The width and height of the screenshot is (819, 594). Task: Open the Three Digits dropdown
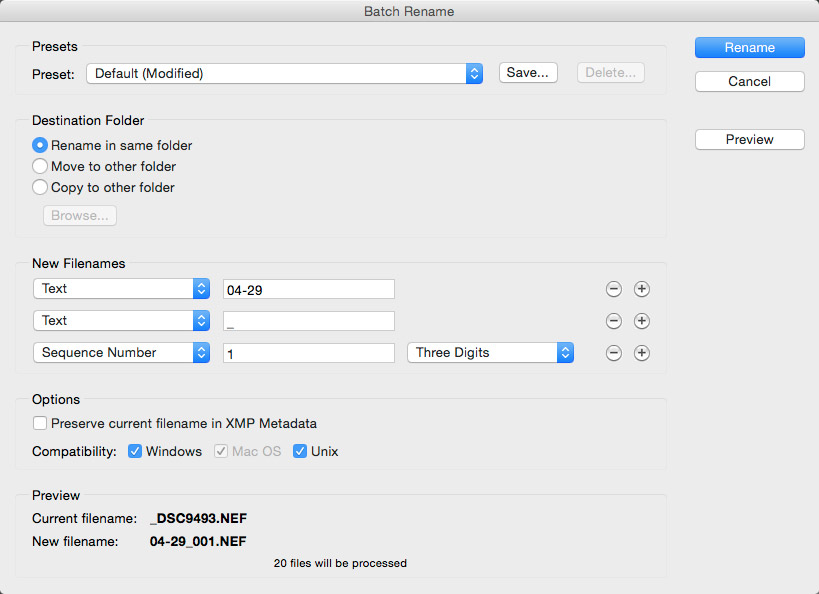point(490,353)
